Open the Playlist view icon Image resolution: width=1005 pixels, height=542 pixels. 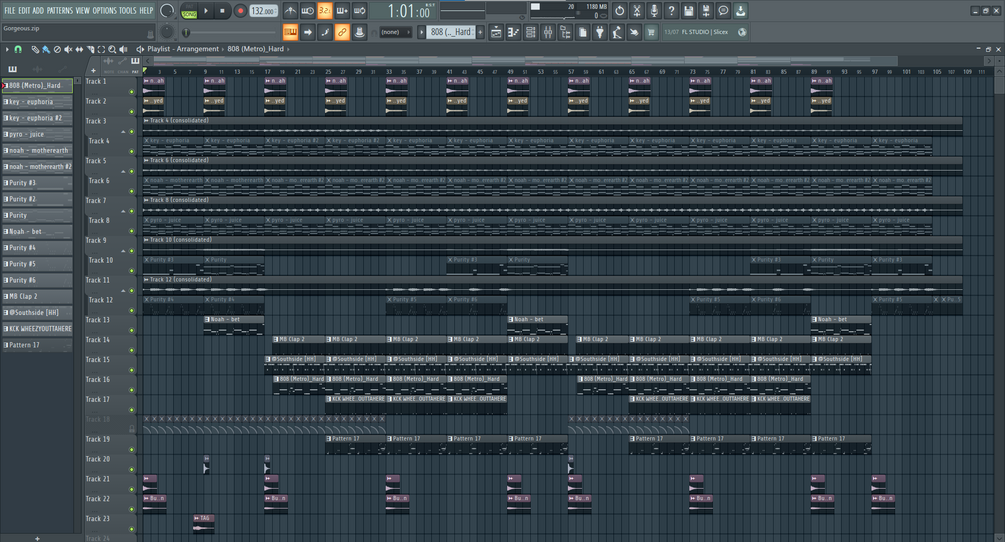pyautogui.click(x=496, y=32)
